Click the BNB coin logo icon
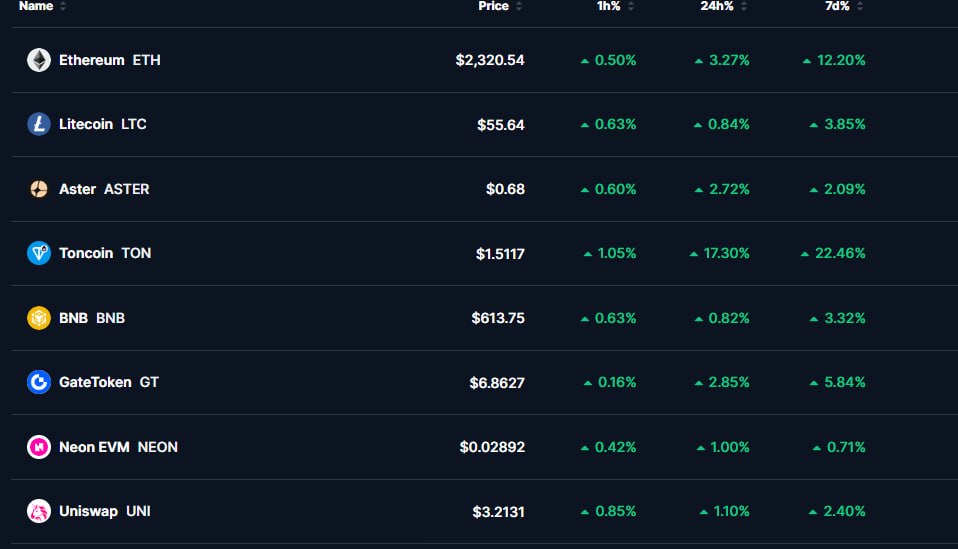Screen dimensions: 958x549 pos(39,318)
